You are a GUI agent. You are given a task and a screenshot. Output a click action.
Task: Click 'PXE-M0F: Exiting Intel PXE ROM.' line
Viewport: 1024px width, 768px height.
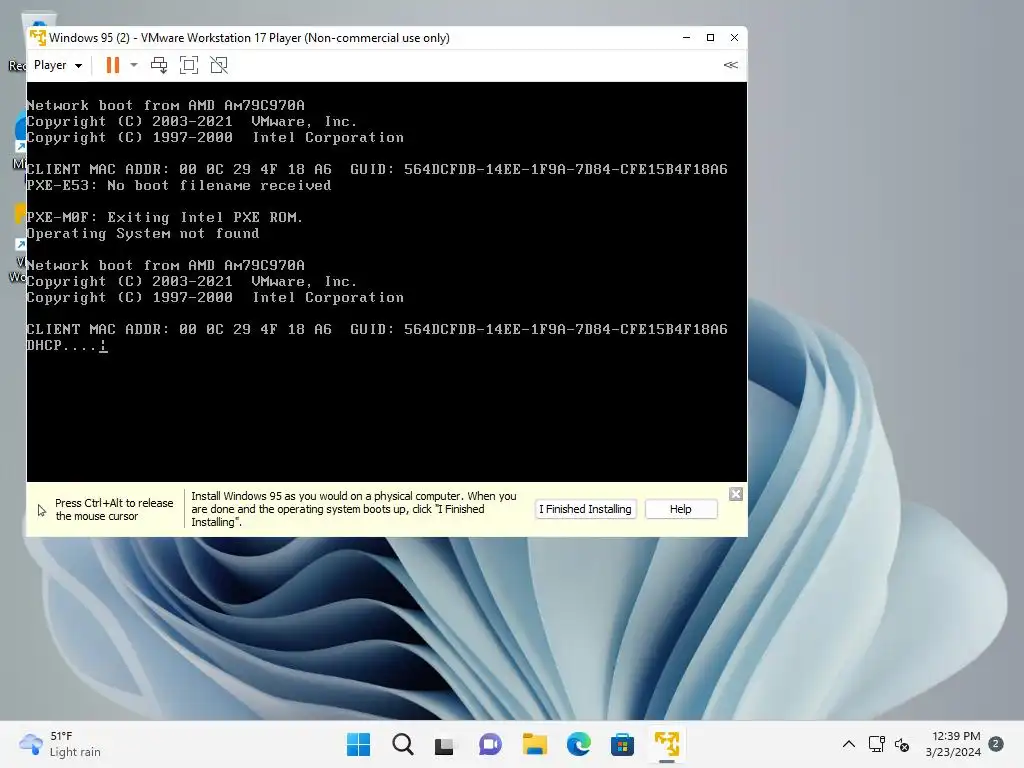(165, 217)
